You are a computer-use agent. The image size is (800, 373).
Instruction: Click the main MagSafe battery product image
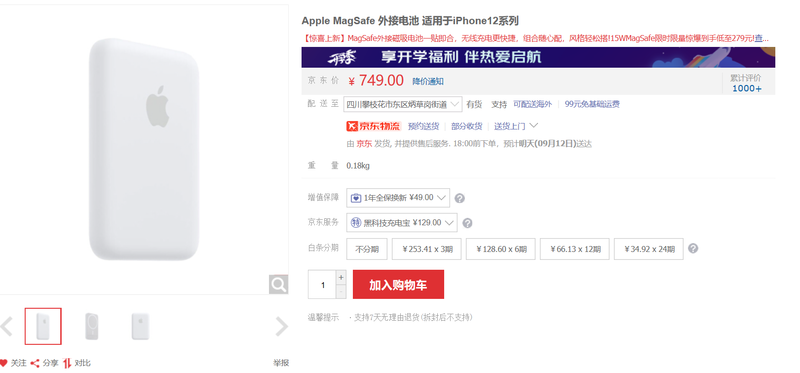click(144, 150)
